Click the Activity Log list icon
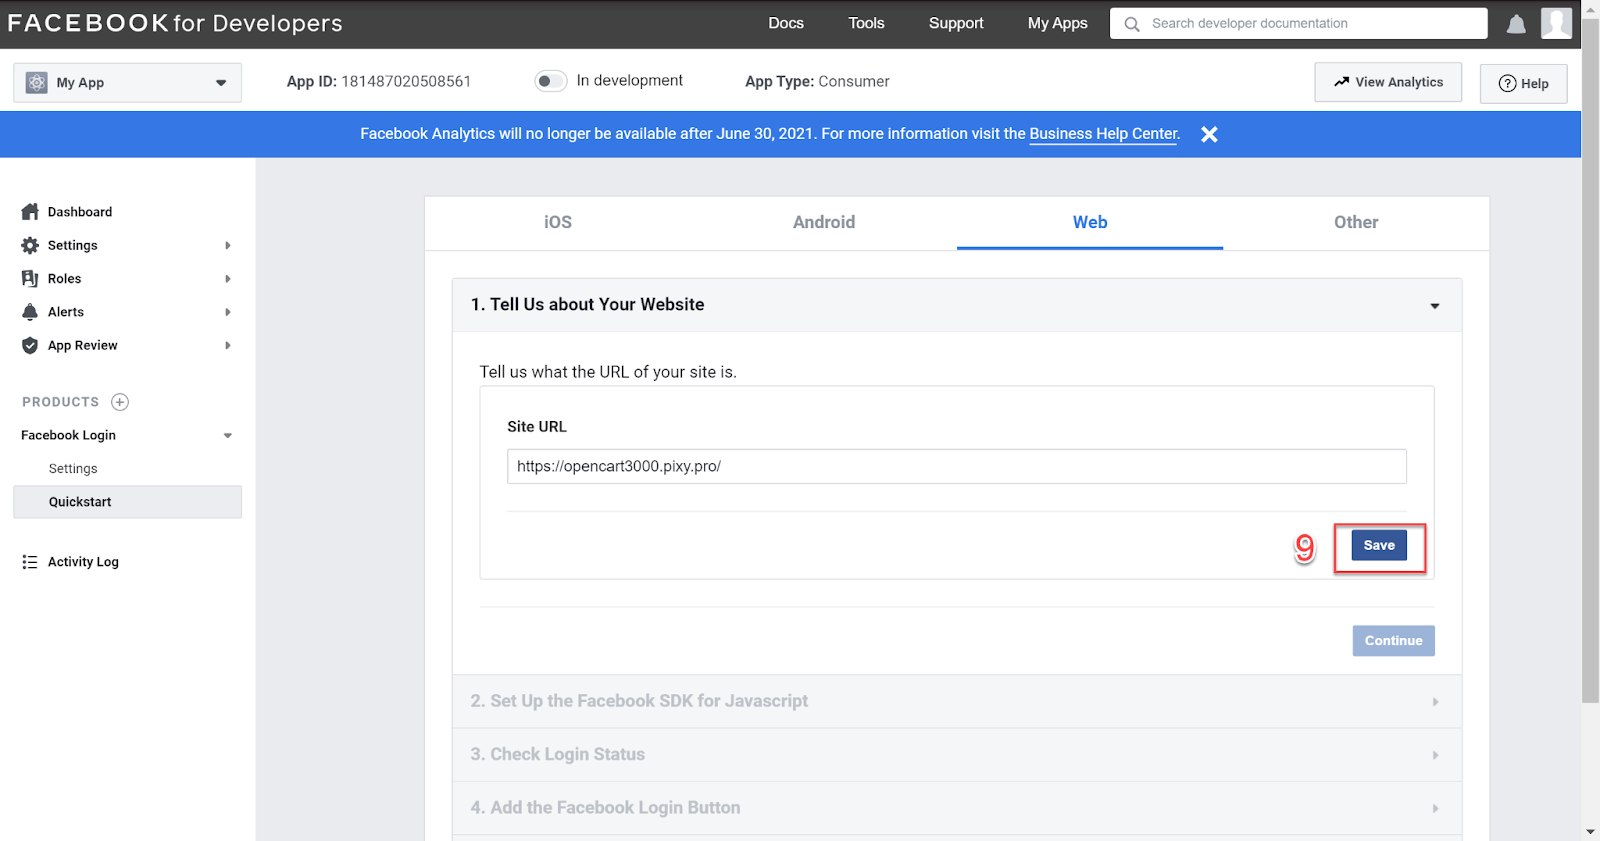This screenshot has width=1600, height=841. click(x=30, y=562)
